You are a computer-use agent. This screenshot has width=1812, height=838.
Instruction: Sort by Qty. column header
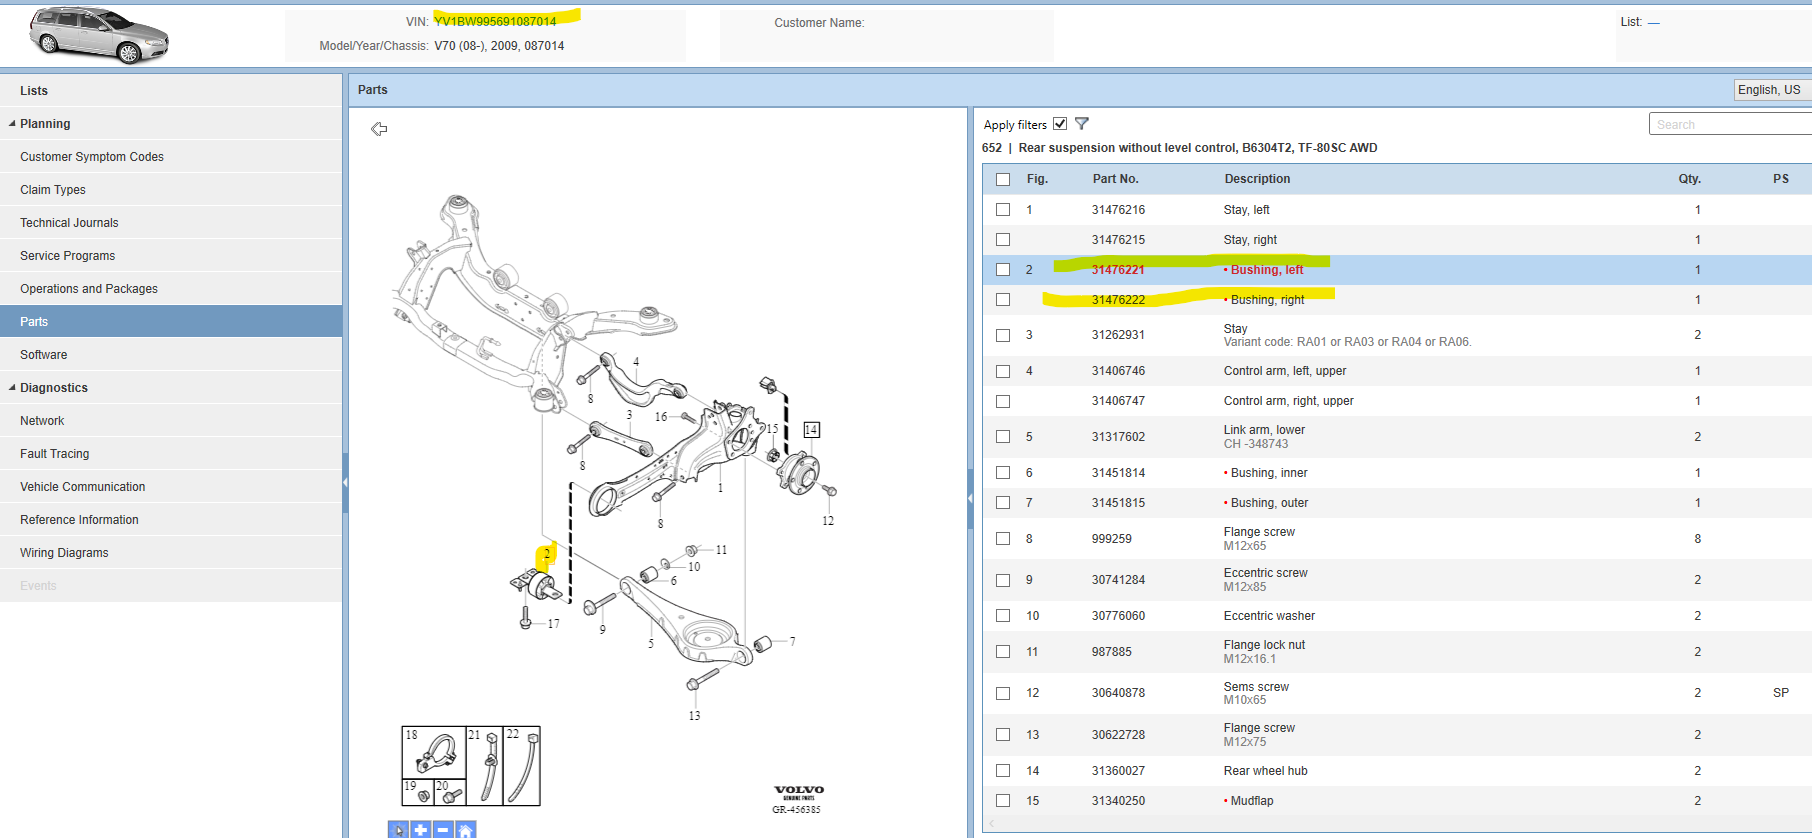(x=1689, y=179)
